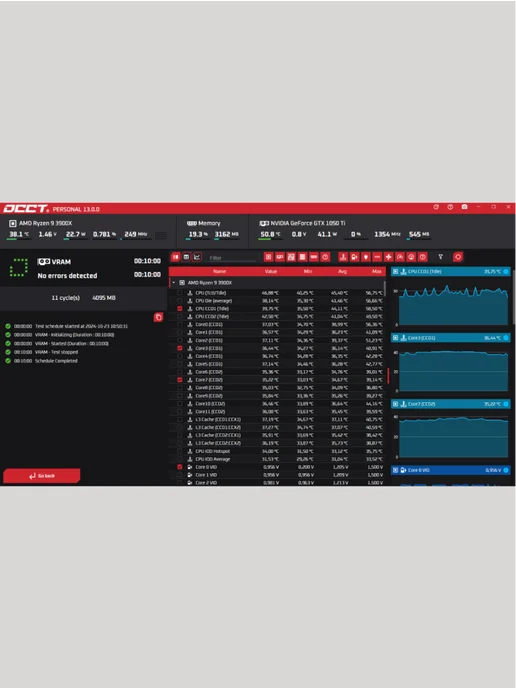Select the CPU IOD Hotspot row
This screenshot has width=516, height=688.
coord(277,452)
